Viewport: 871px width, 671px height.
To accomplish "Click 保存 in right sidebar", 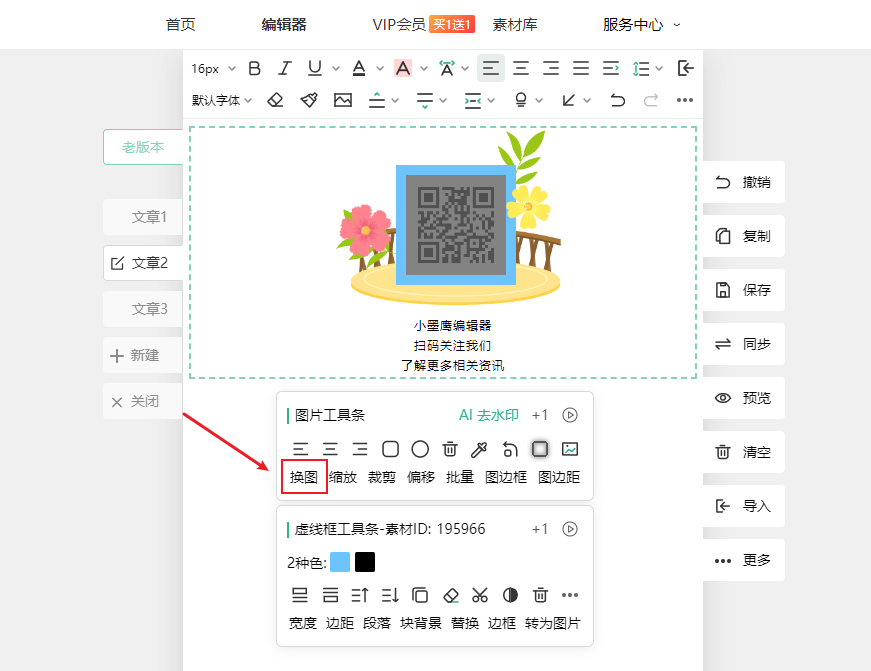I will (743, 290).
